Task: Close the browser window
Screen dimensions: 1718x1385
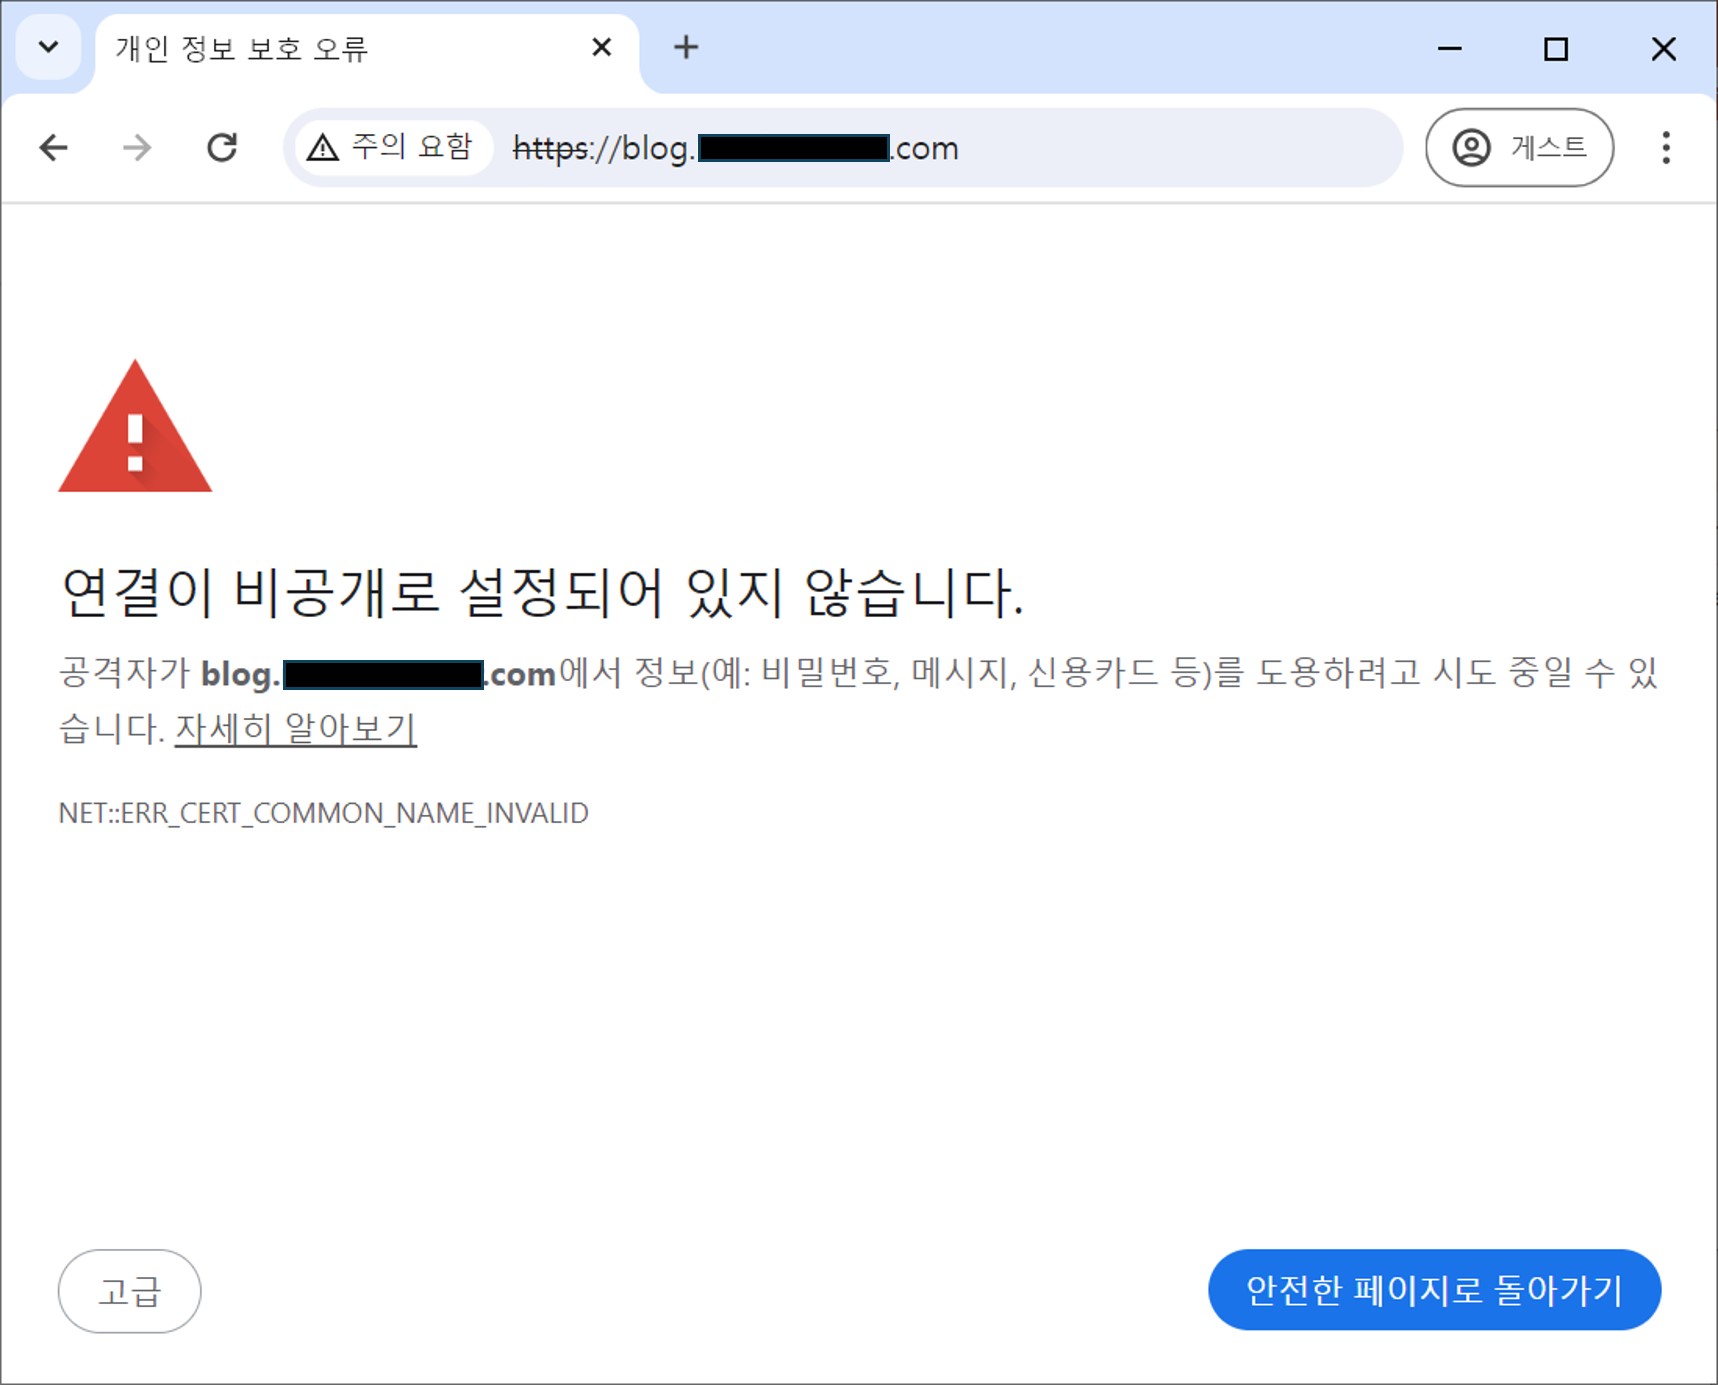Action: (1663, 48)
